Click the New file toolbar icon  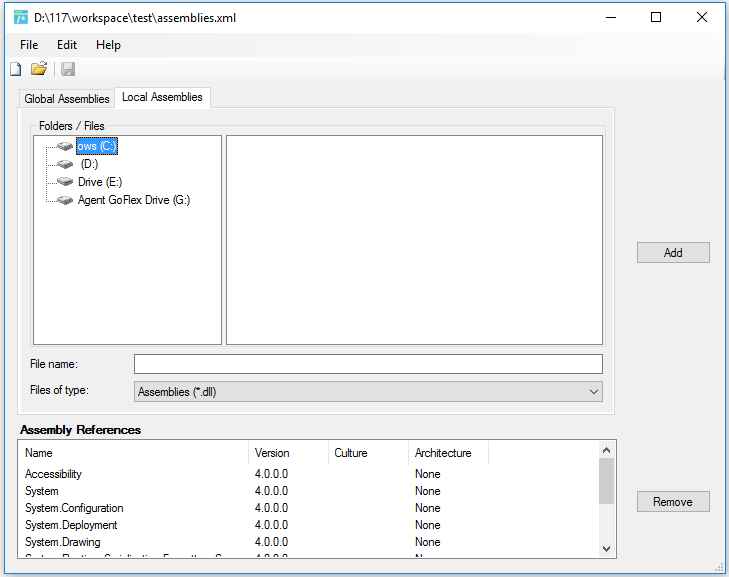coord(16,69)
